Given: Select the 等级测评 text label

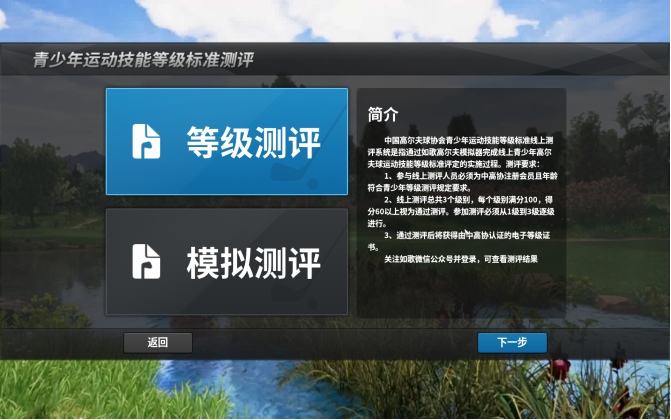Looking at the screenshot, I should pyautogui.click(x=253, y=142).
